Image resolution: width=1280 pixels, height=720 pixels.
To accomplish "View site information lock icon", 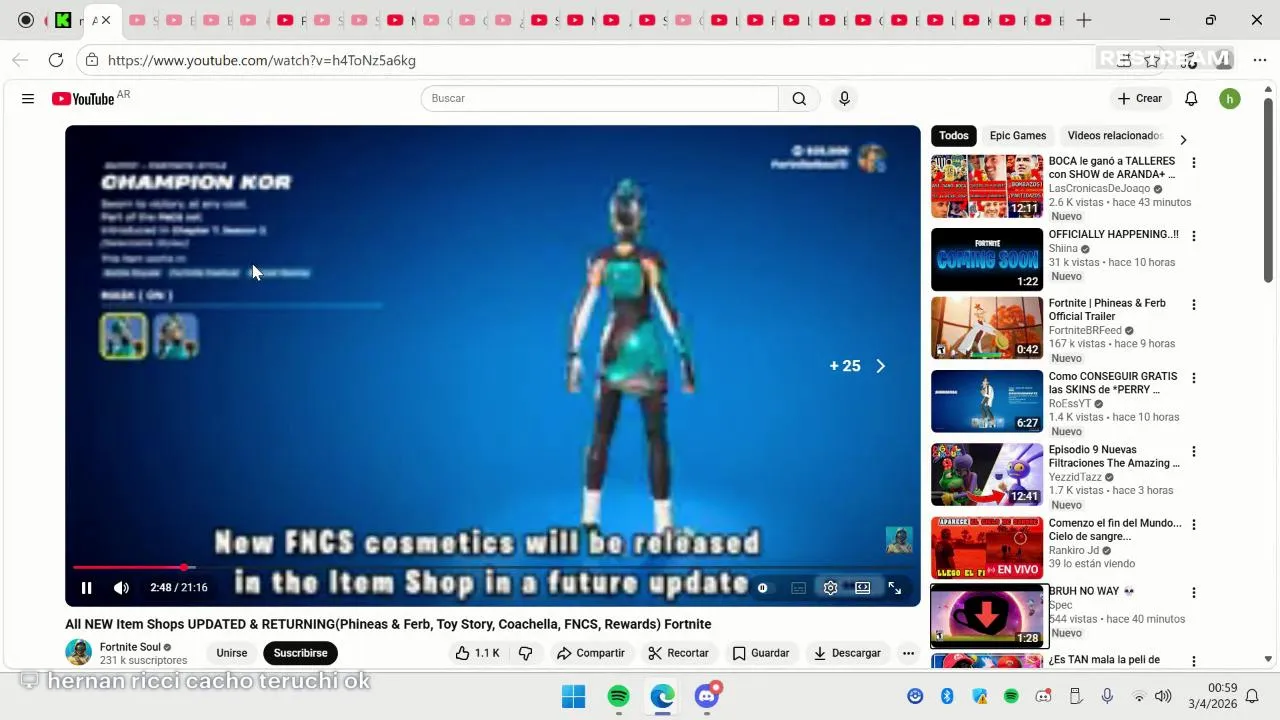I will click(91, 60).
